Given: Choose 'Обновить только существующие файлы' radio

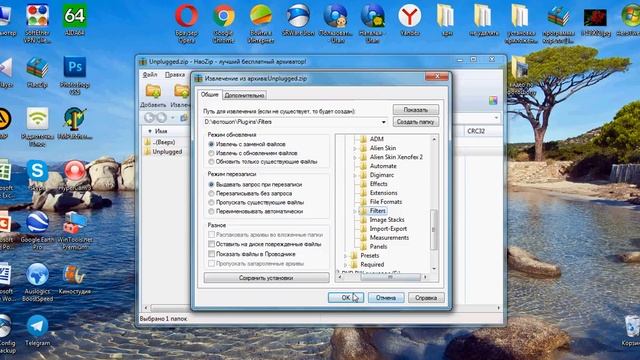Looking at the screenshot, I should (x=211, y=162).
